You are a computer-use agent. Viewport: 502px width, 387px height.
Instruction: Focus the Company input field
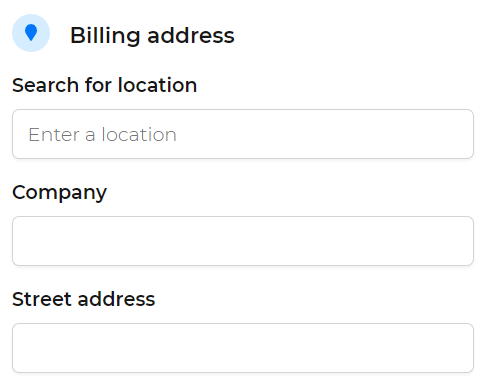tap(243, 241)
